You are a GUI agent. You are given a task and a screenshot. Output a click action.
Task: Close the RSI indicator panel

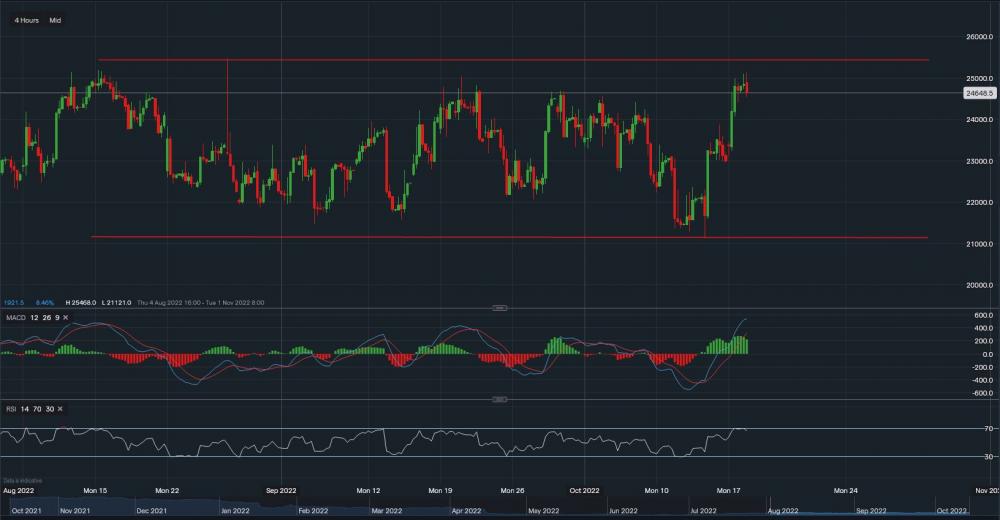pos(60,409)
